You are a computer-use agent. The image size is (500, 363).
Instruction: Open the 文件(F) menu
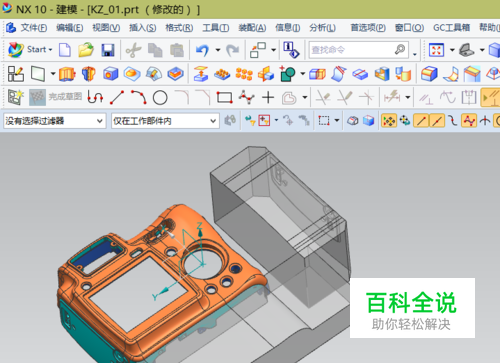point(34,28)
